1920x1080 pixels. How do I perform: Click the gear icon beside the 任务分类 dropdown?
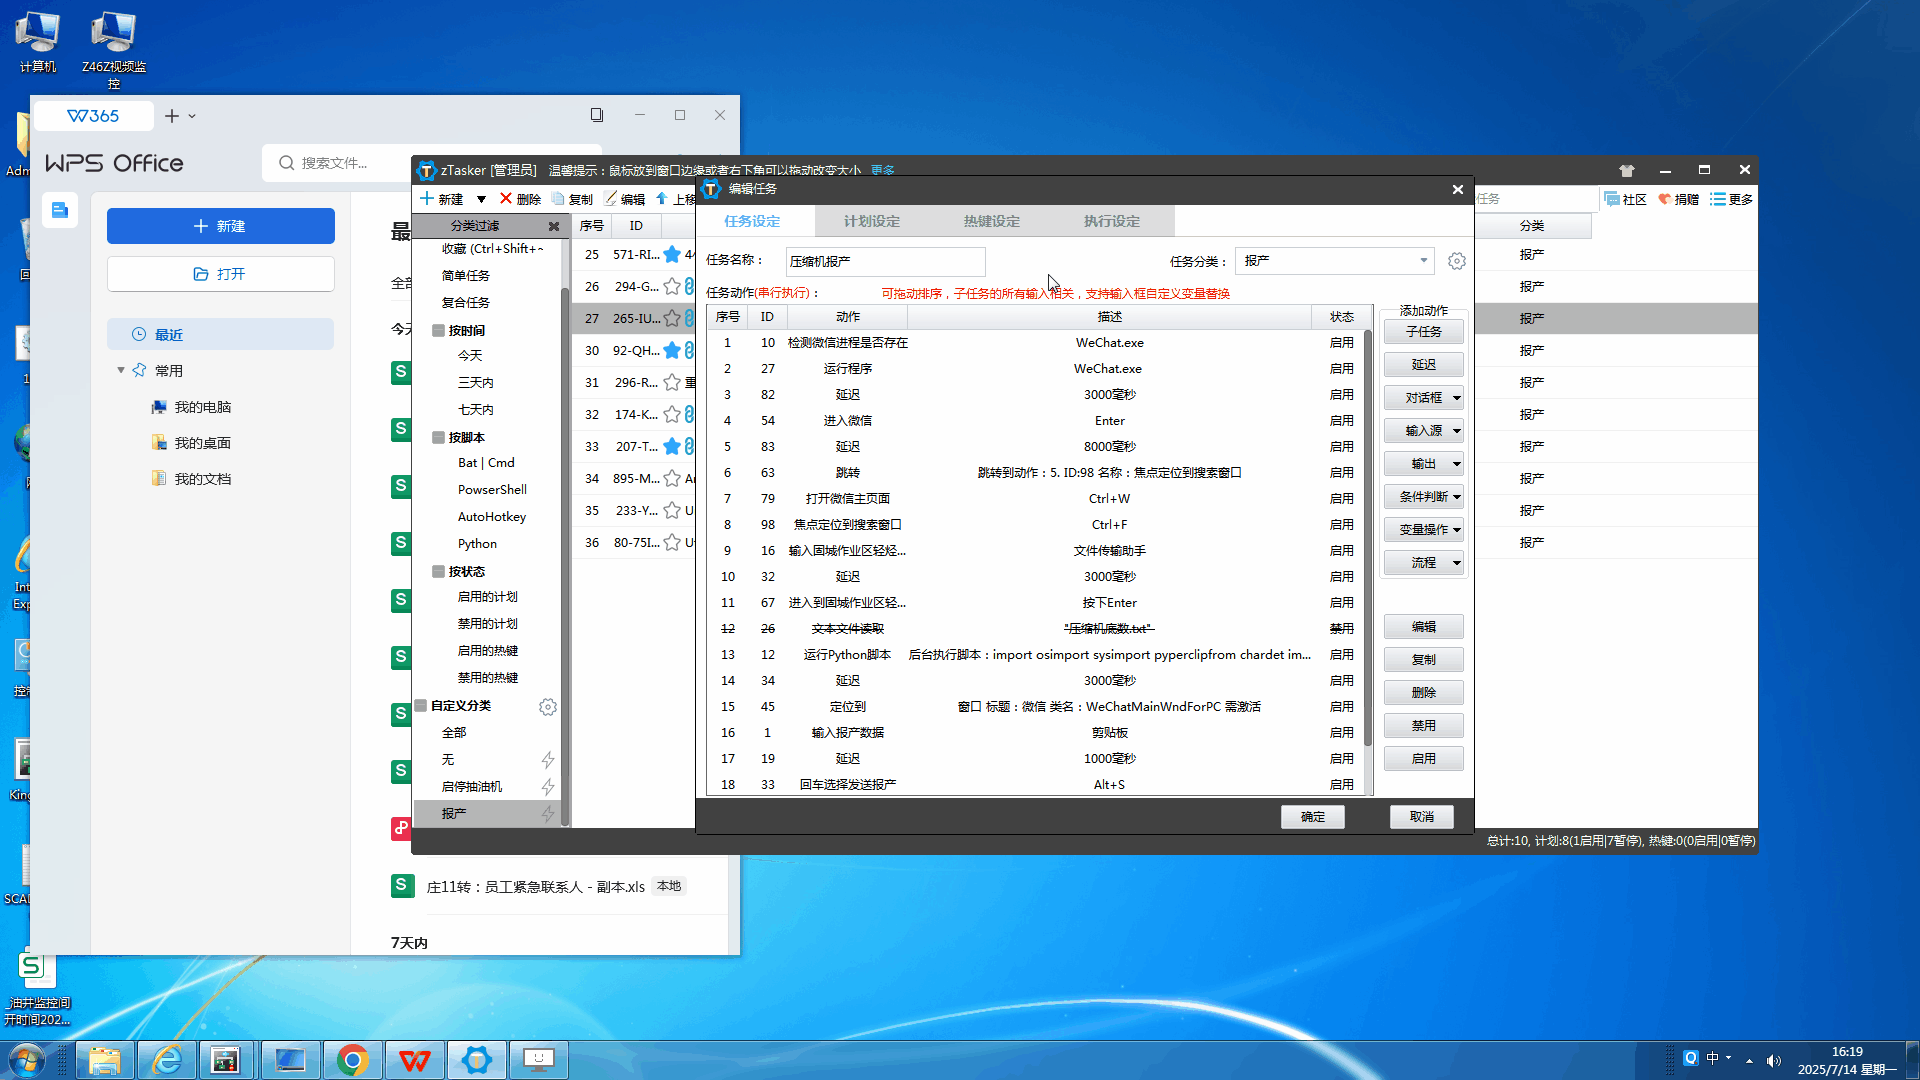point(1457,261)
